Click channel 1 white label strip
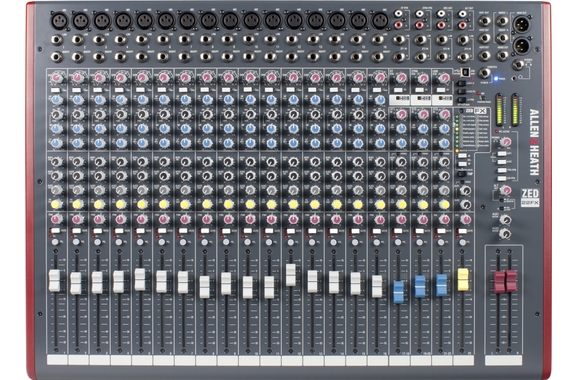 click(57, 360)
